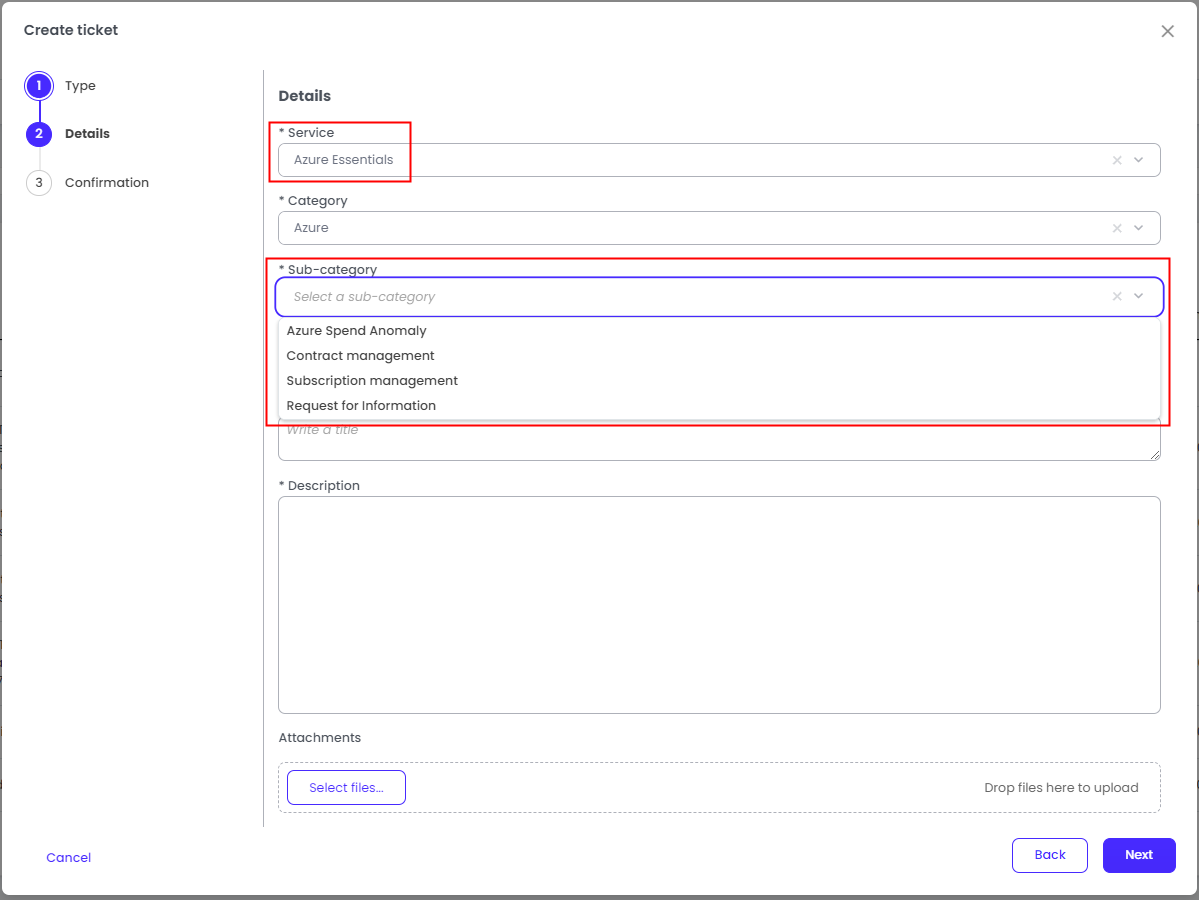Click step 2 Details indicator
This screenshot has width=1199, height=900.
(x=39, y=134)
